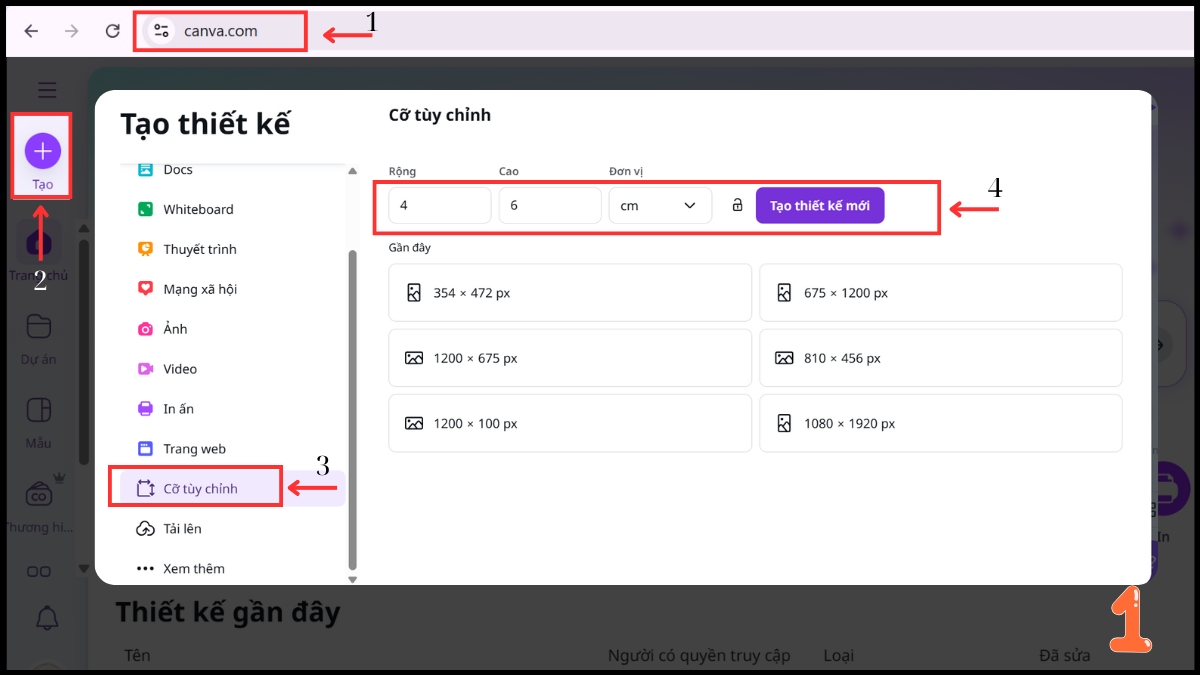Image resolution: width=1200 pixels, height=675 pixels.
Task: Toggle the aspect ratio lock padlock
Action: (x=736, y=204)
